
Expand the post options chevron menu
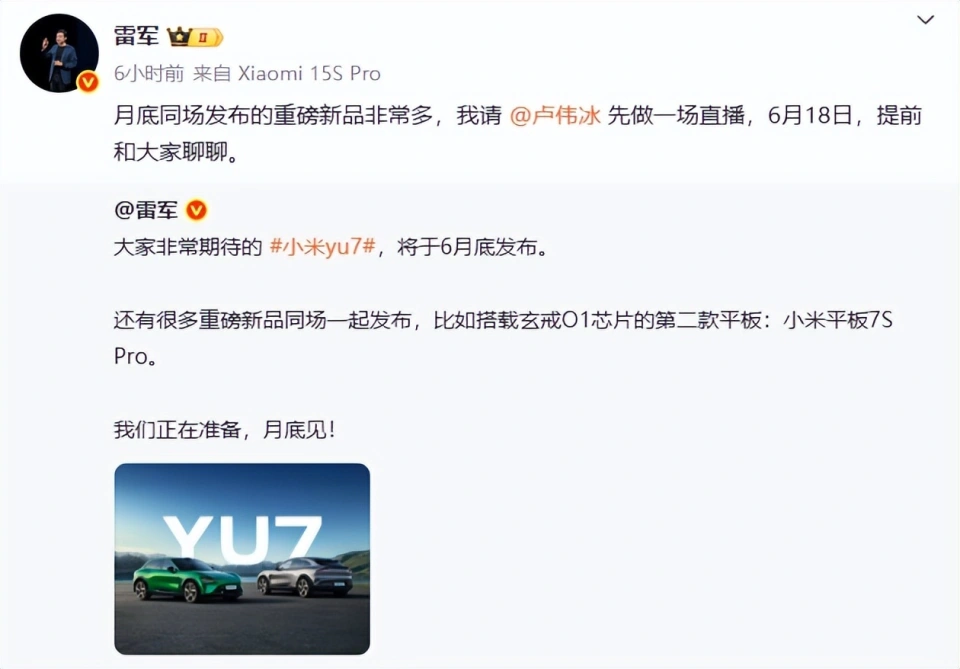[925, 20]
